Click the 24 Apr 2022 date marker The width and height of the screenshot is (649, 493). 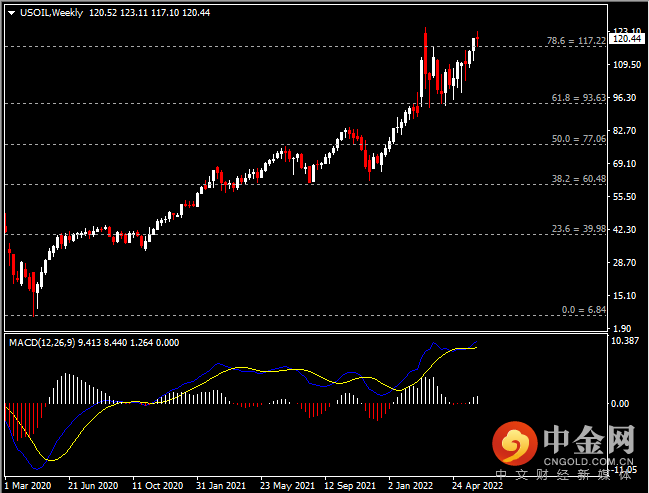pos(477,486)
